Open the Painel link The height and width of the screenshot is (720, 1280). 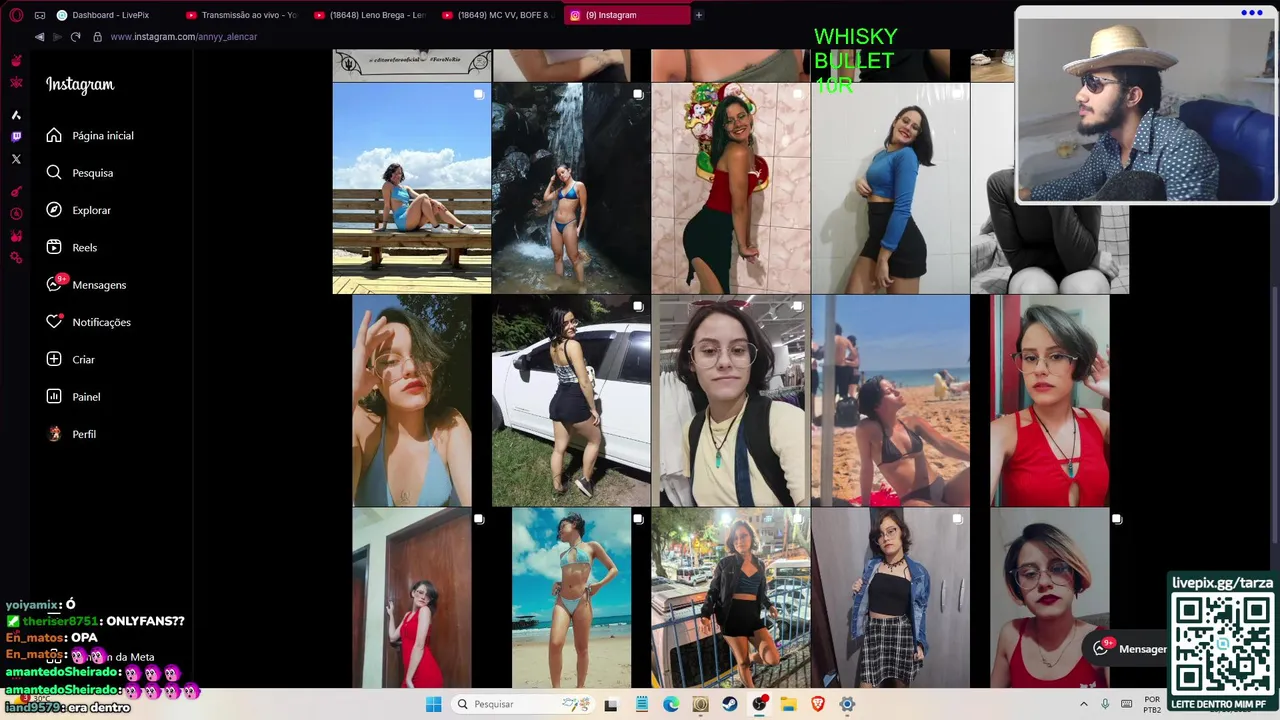tap(86, 397)
